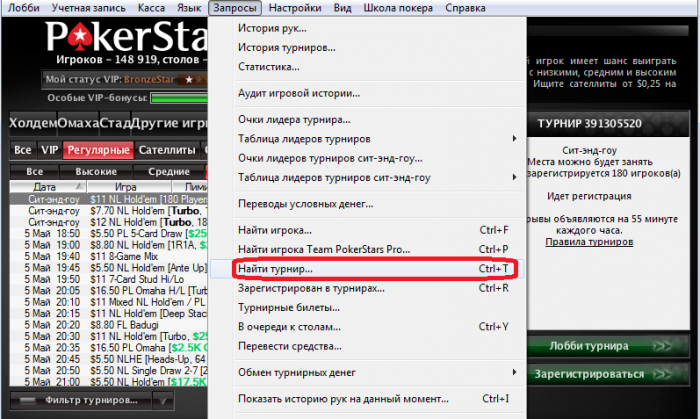Select Найти игрока... entry
The image size is (700, 419).
click(367, 230)
